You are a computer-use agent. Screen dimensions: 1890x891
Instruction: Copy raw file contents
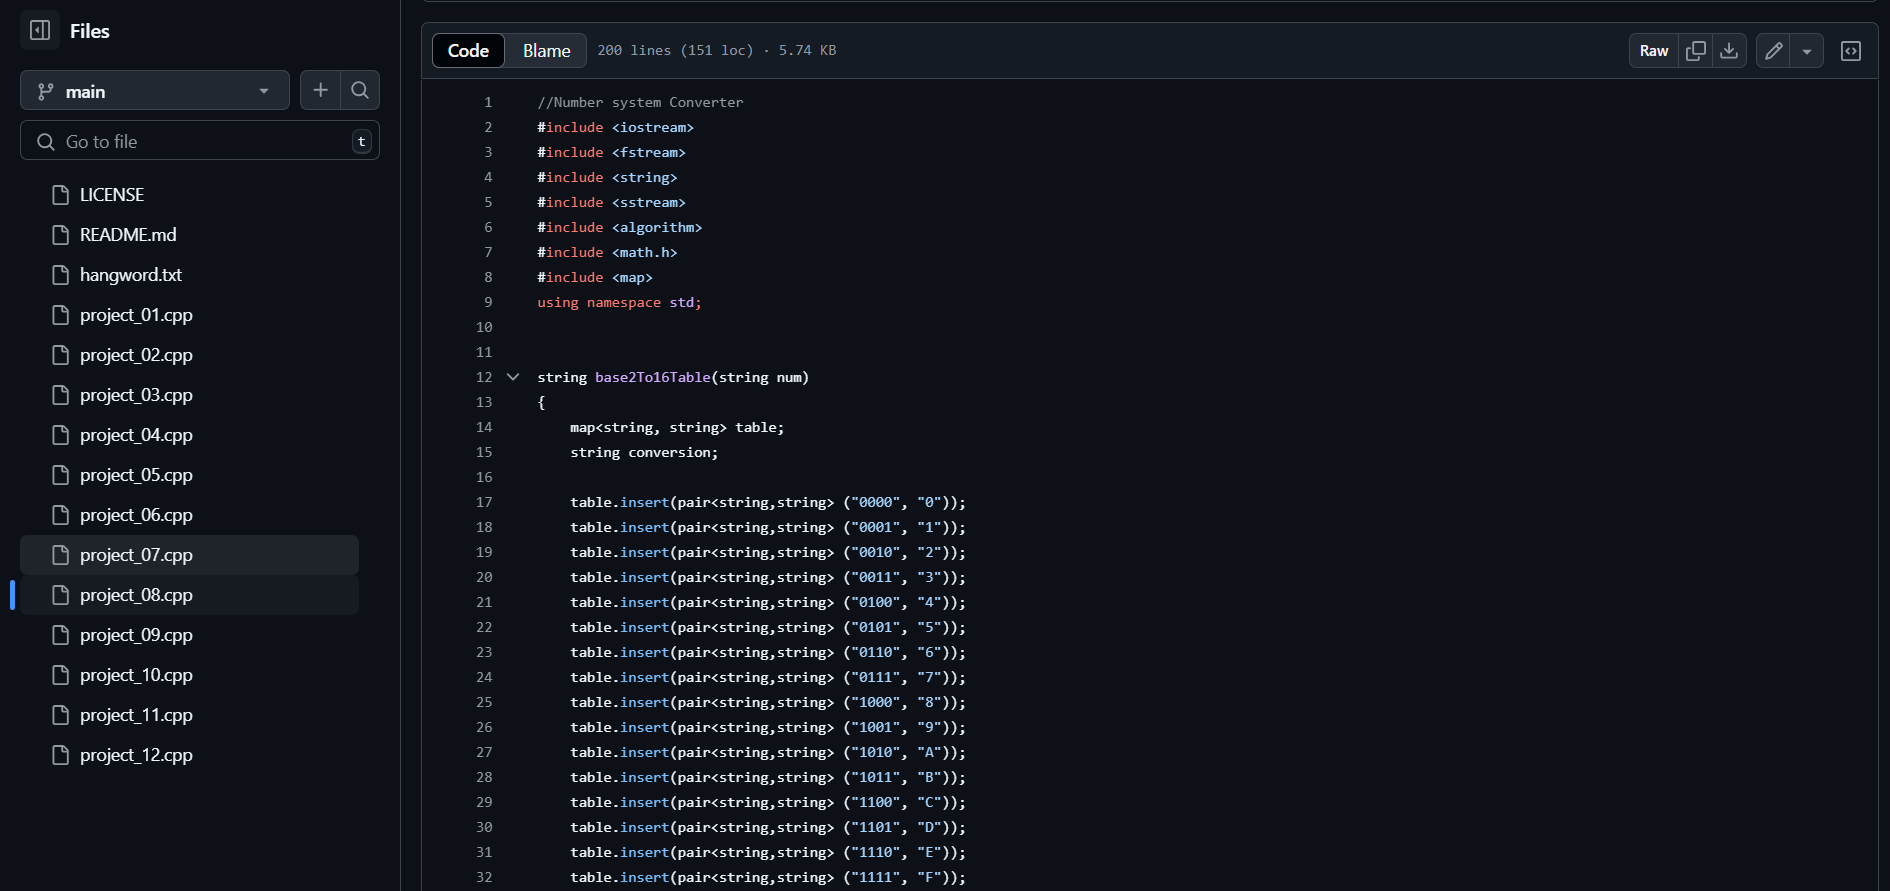pyautogui.click(x=1696, y=51)
